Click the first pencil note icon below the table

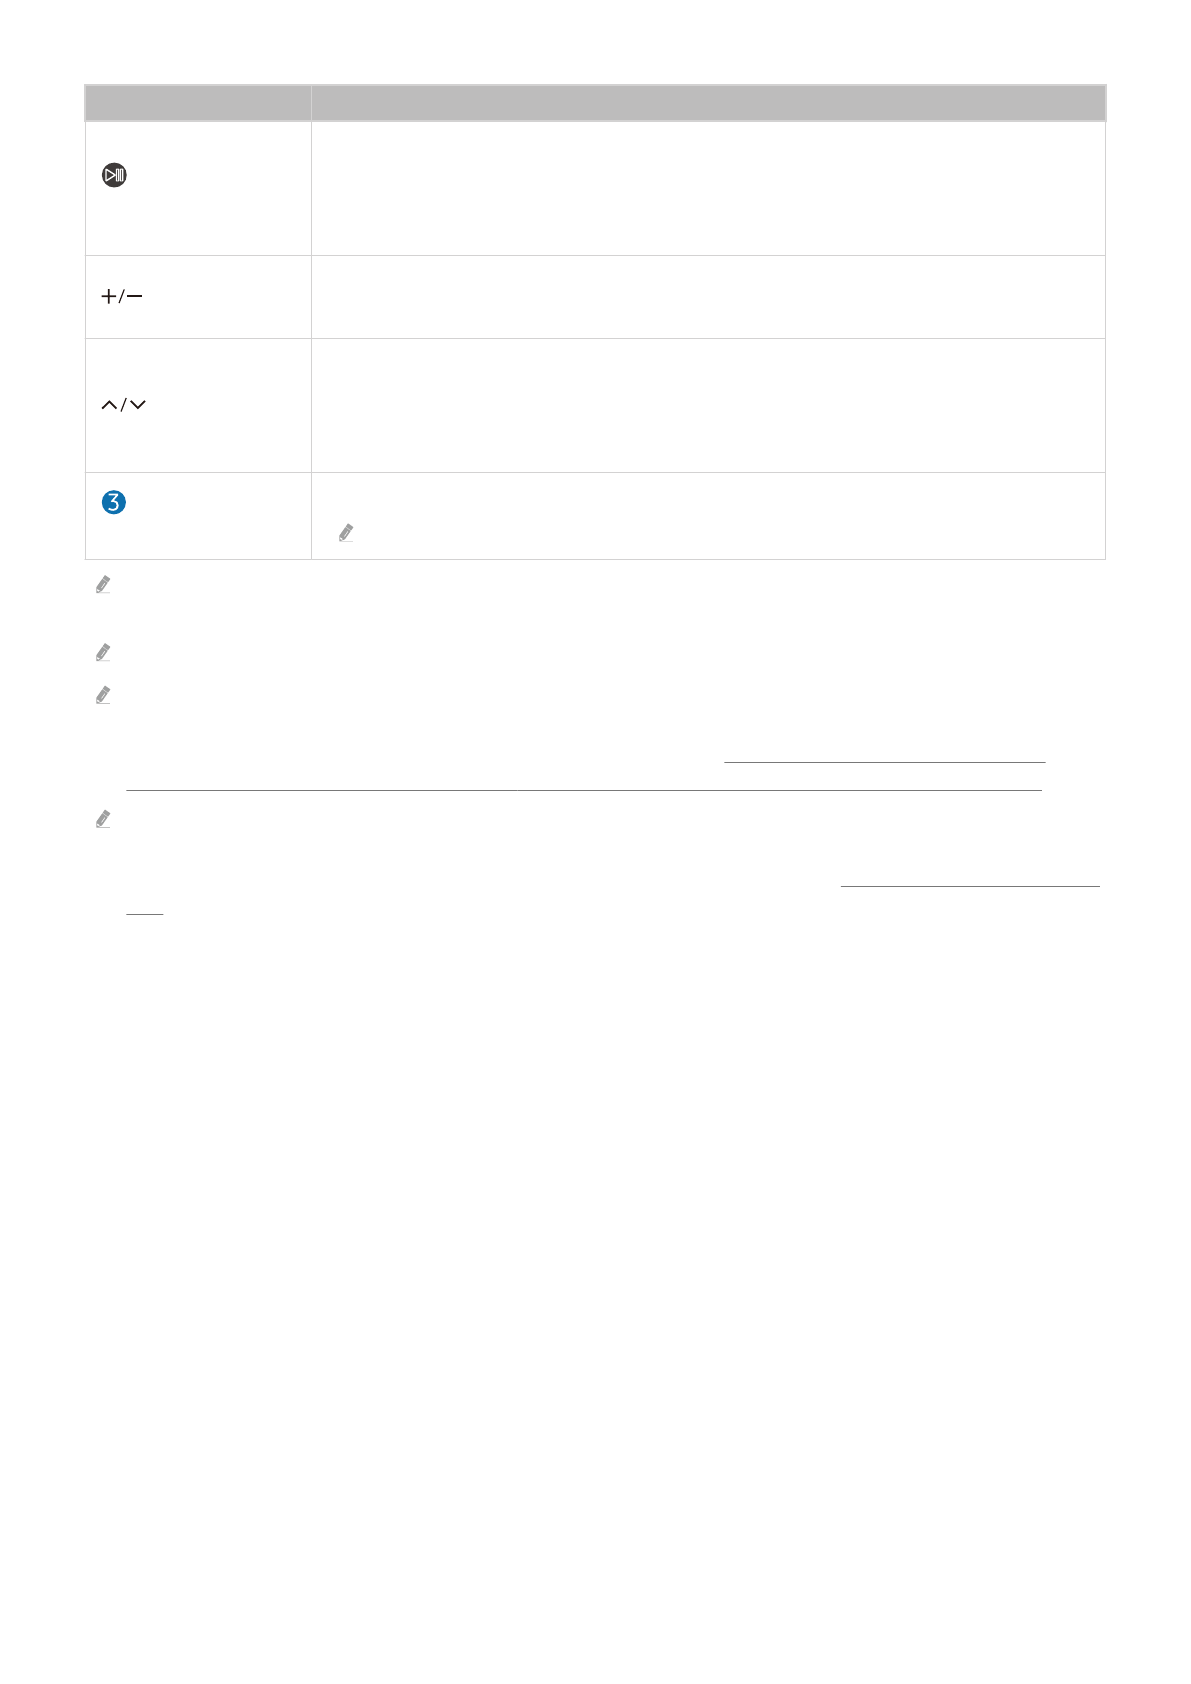click(103, 585)
